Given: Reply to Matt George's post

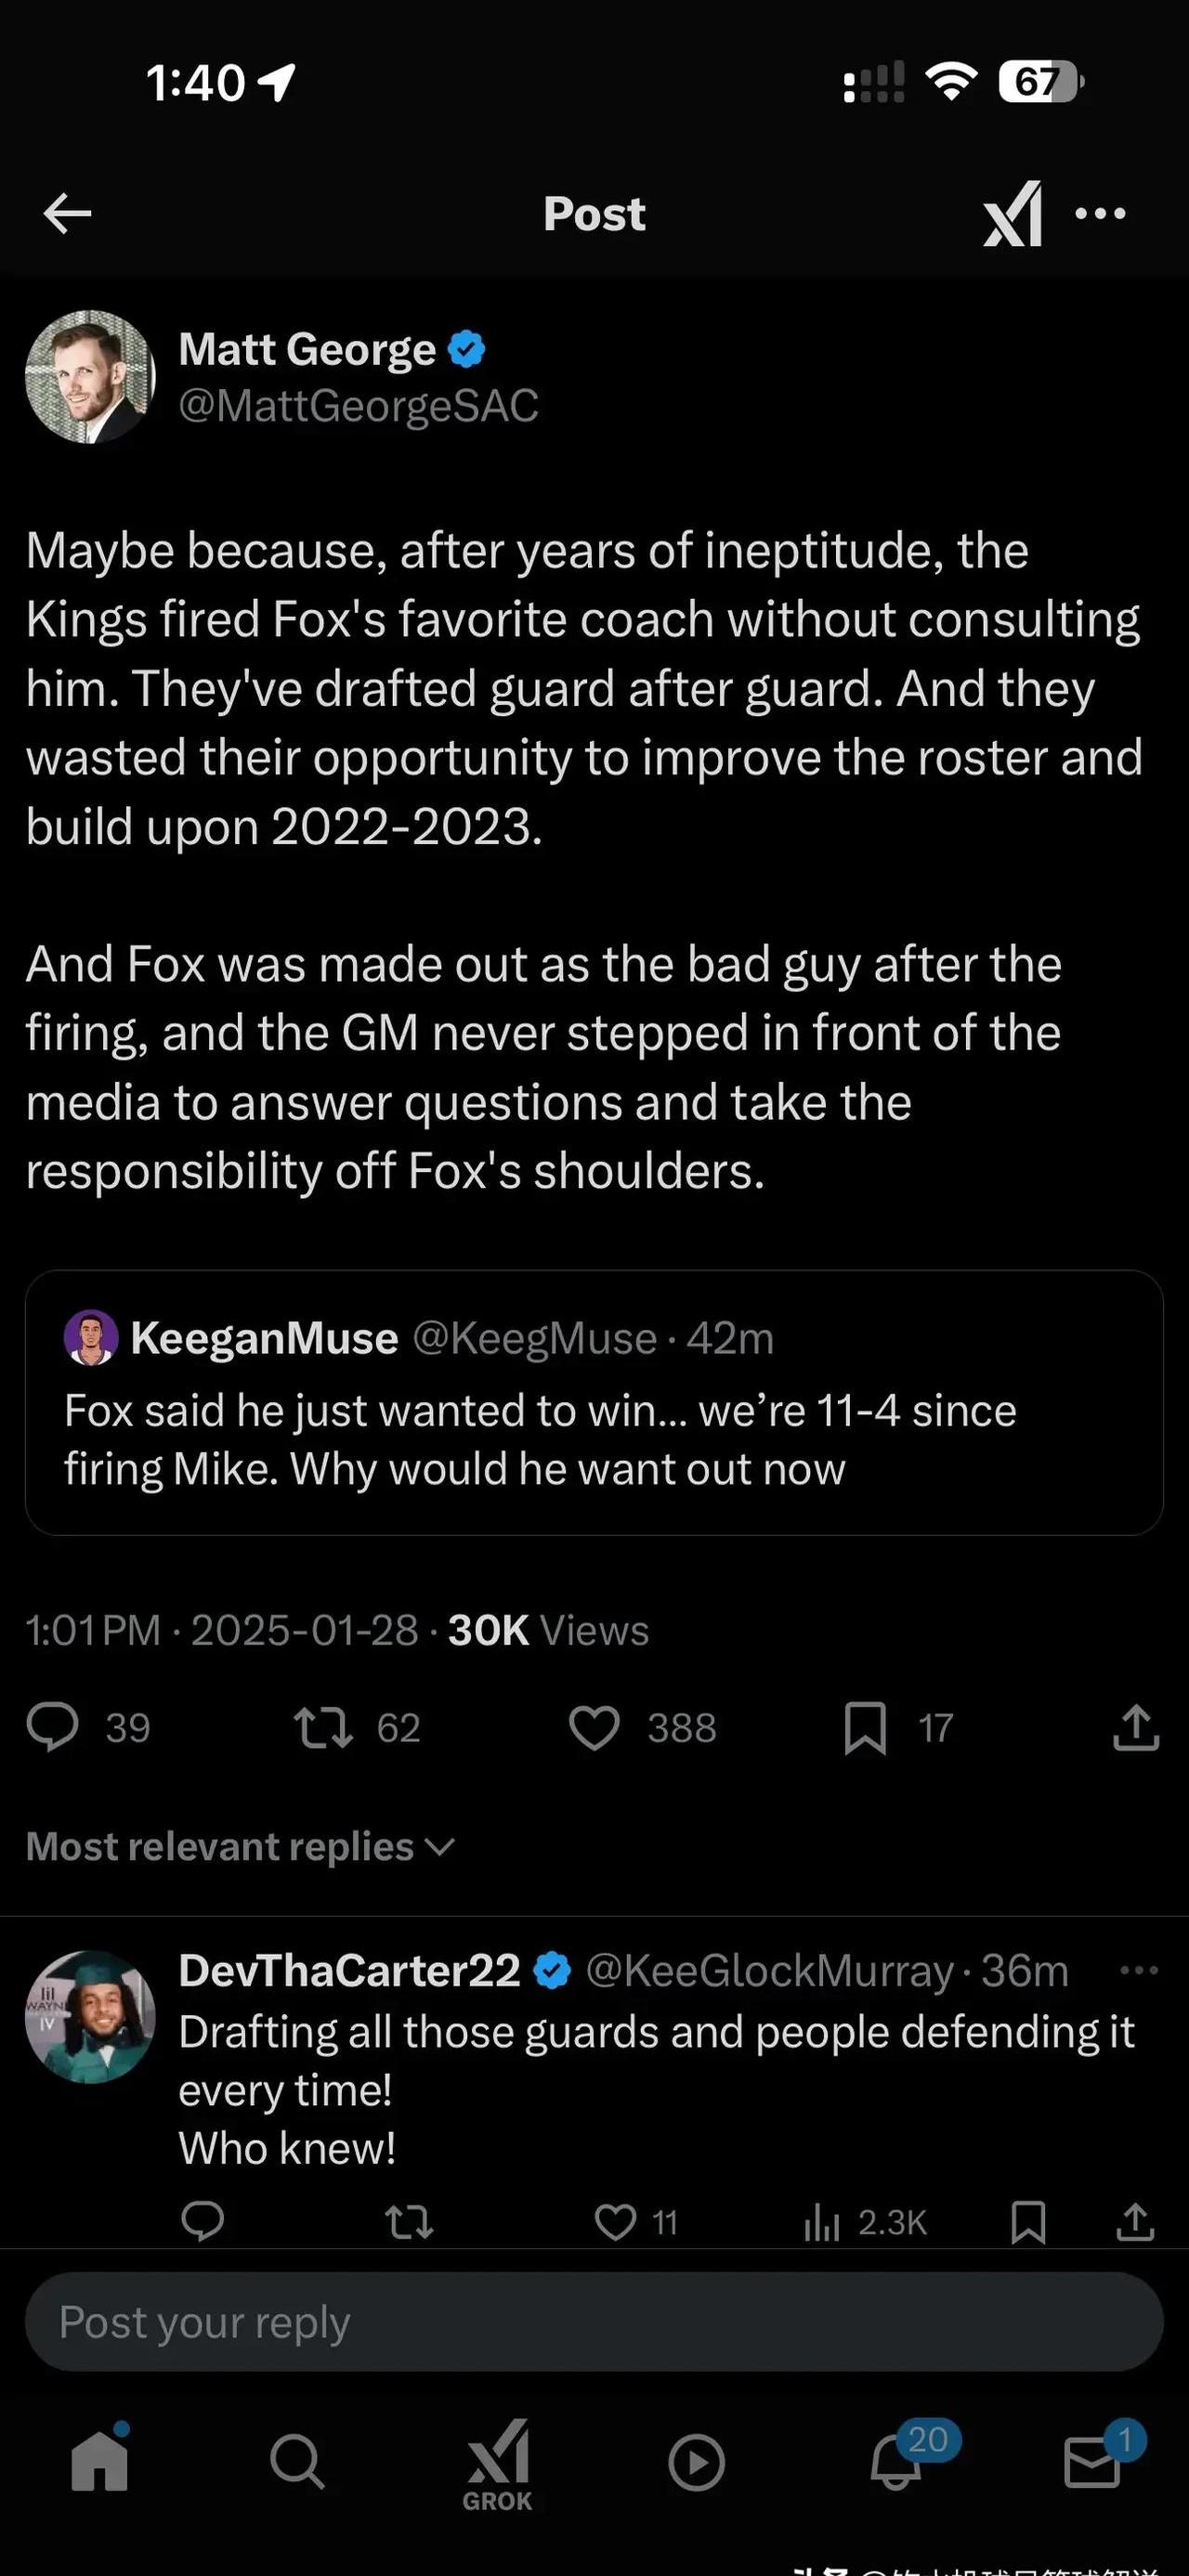Looking at the screenshot, I should [x=52, y=1727].
